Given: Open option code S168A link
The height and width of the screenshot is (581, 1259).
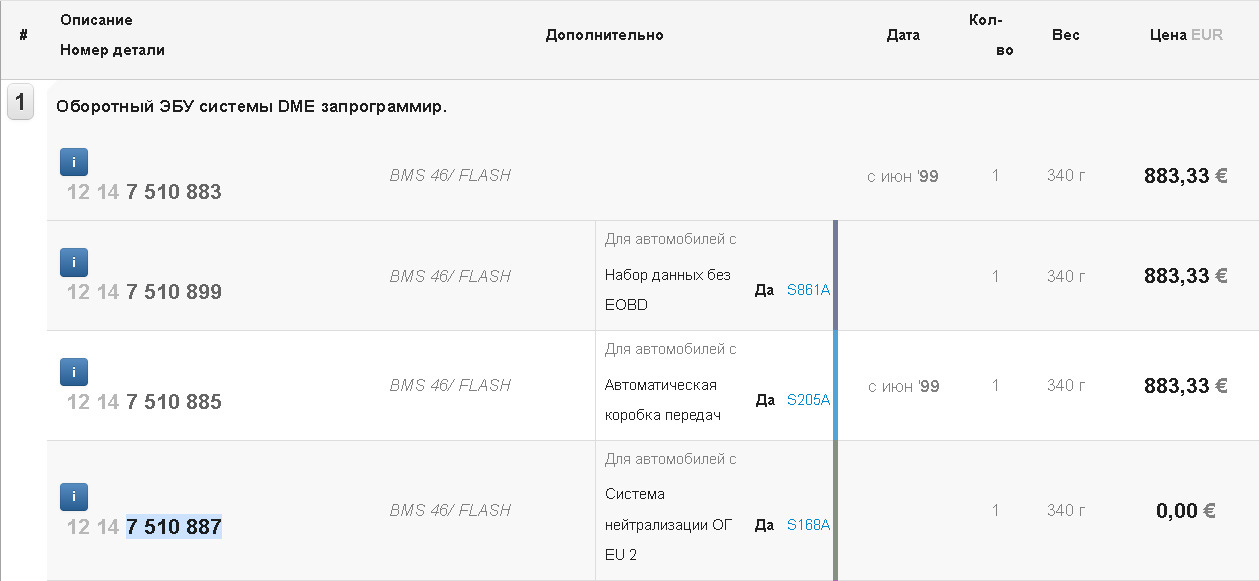Looking at the screenshot, I should pyautogui.click(x=808, y=524).
